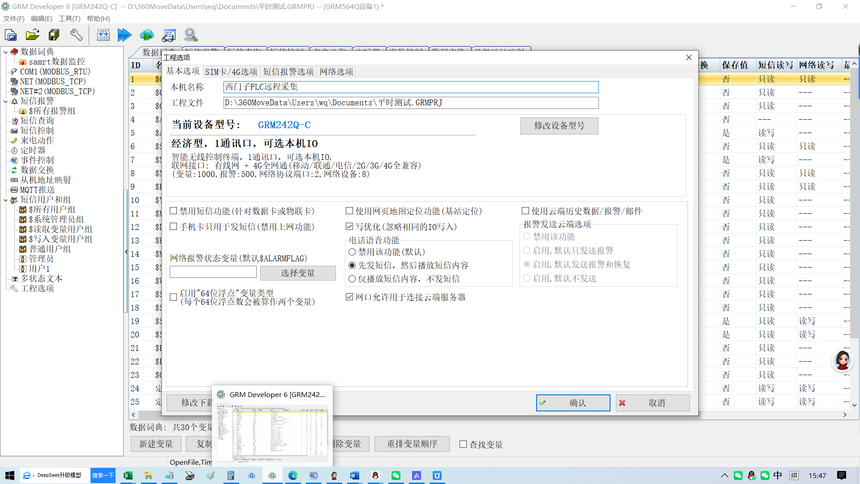Select the 基本选项 tab
The height and width of the screenshot is (484, 860).
[183, 71]
